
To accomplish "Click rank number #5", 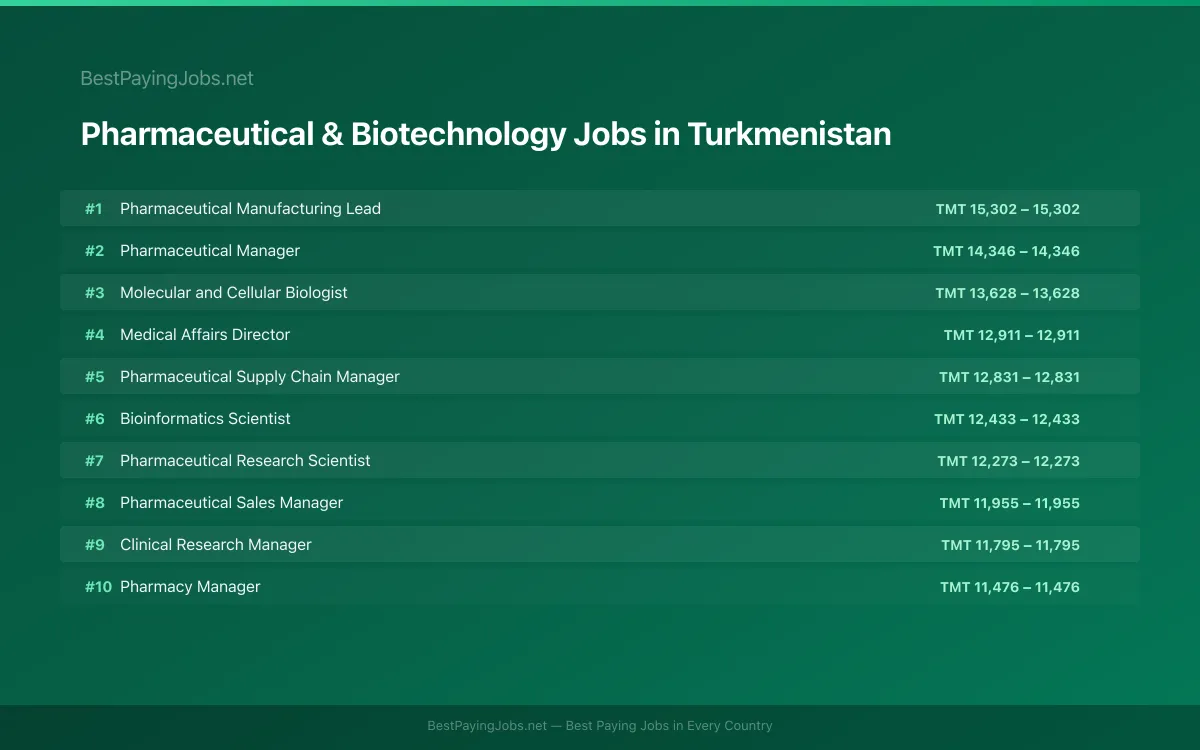I will tap(94, 377).
